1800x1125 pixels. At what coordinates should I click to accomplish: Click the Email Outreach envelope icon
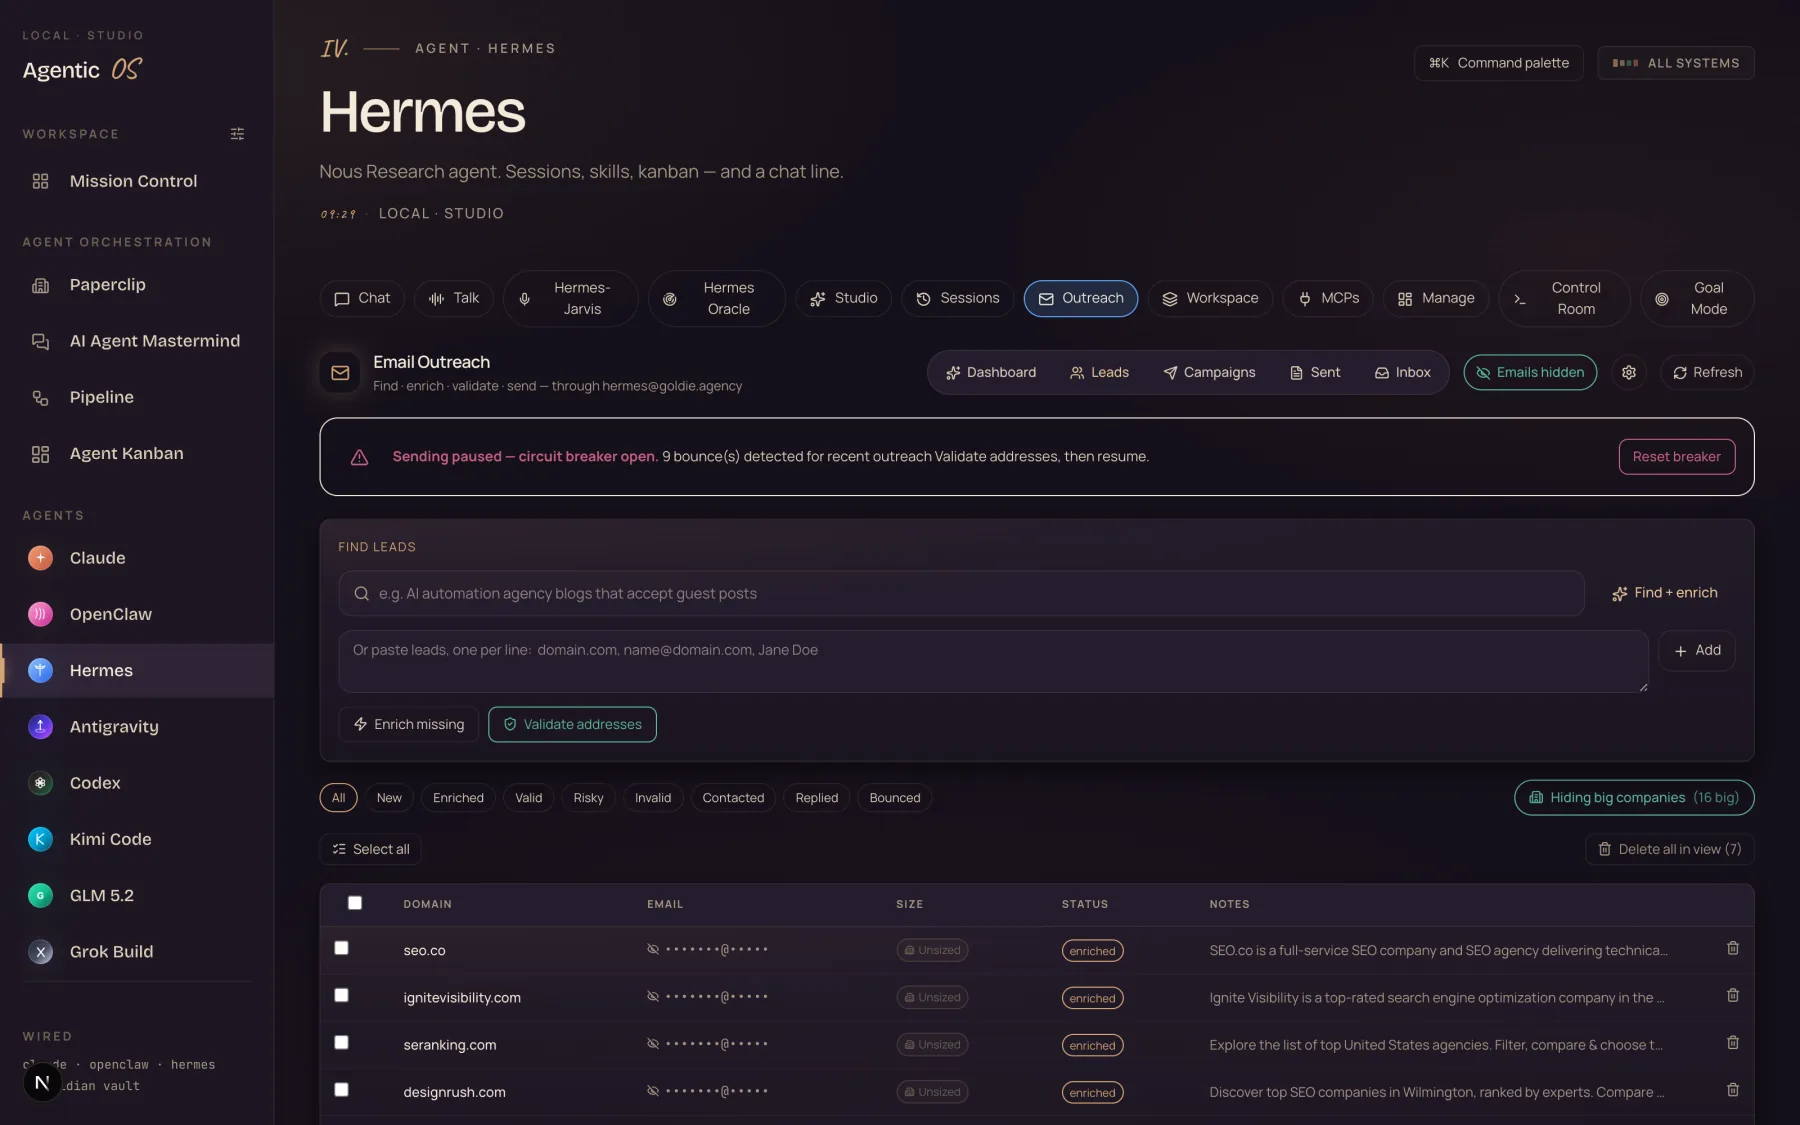tap(340, 373)
